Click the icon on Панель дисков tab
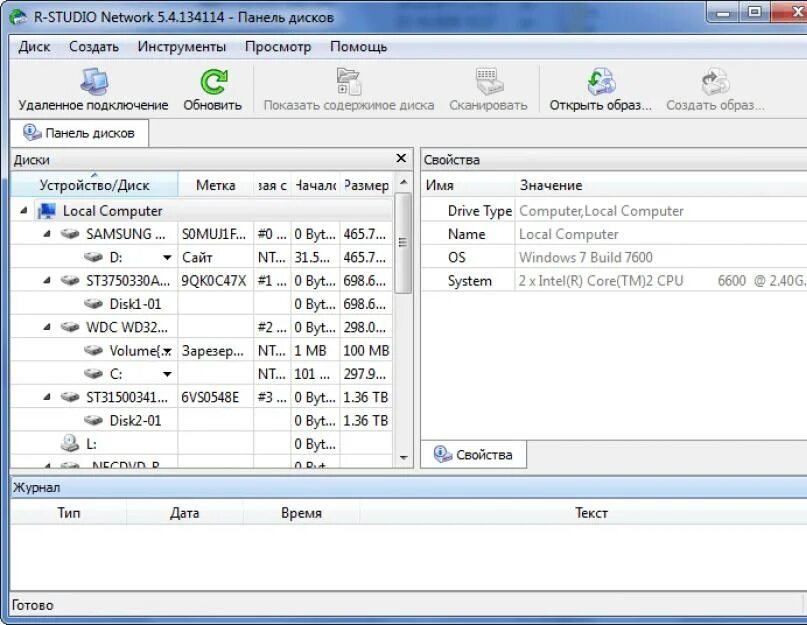Image resolution: width=807 pixels, height=625 pixels. click(32, 132)
